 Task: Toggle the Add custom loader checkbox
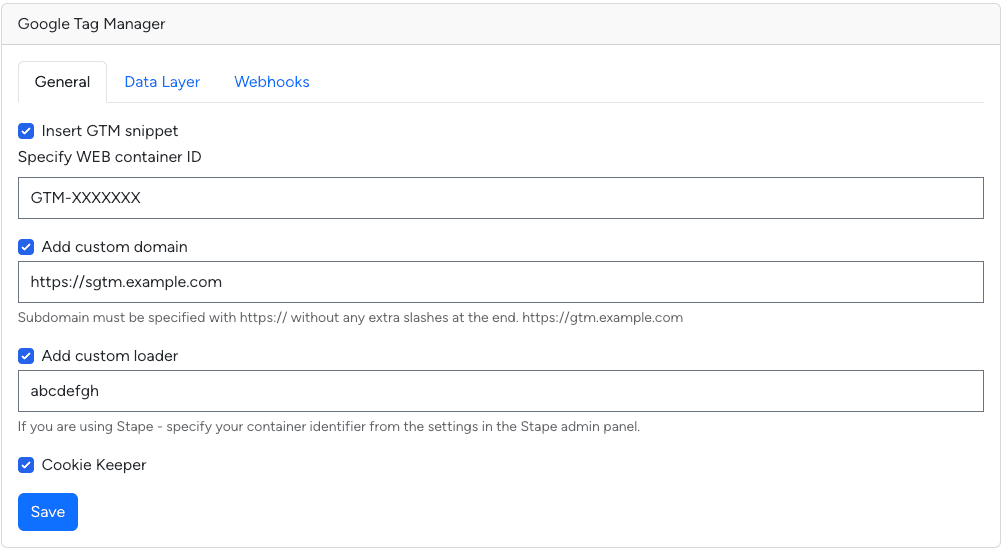26,356
